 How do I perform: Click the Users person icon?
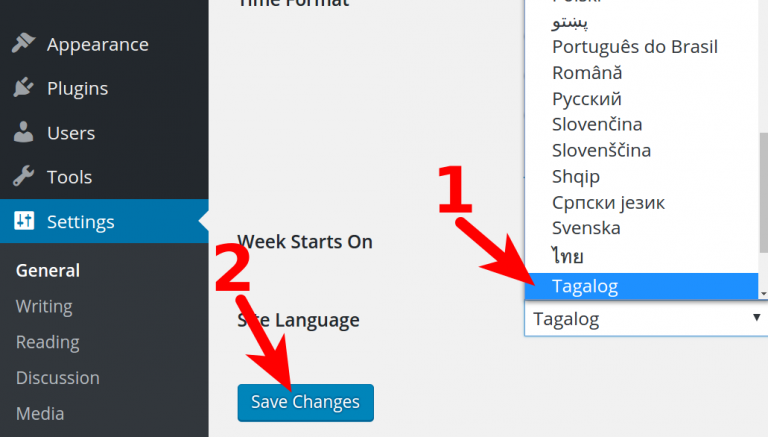coord(23,132)
